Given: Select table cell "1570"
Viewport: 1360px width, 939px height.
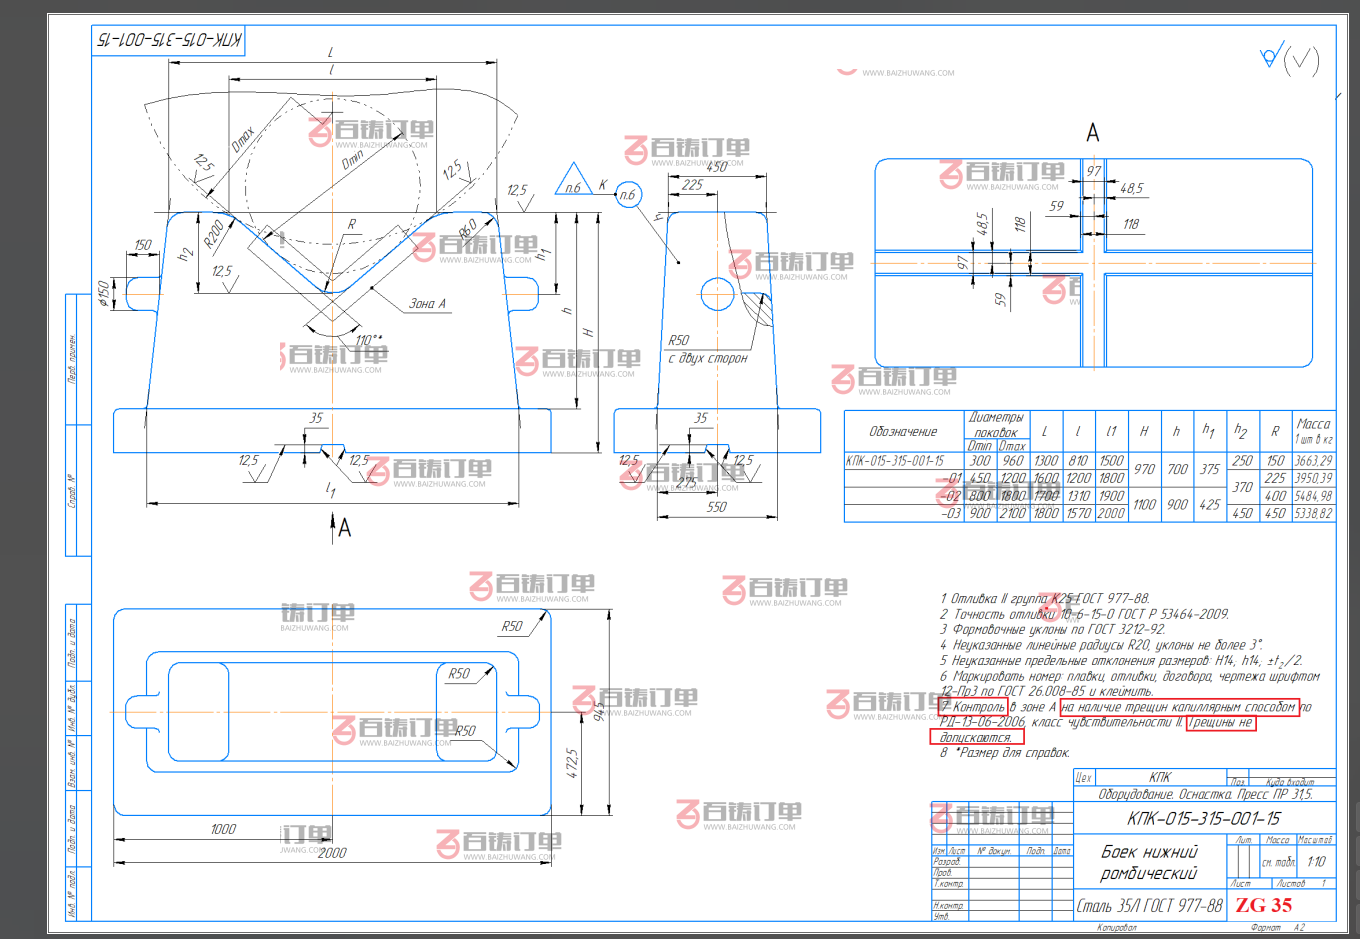Looking at the screenshot, I should pyautogui.click(x=1078, y=513).
